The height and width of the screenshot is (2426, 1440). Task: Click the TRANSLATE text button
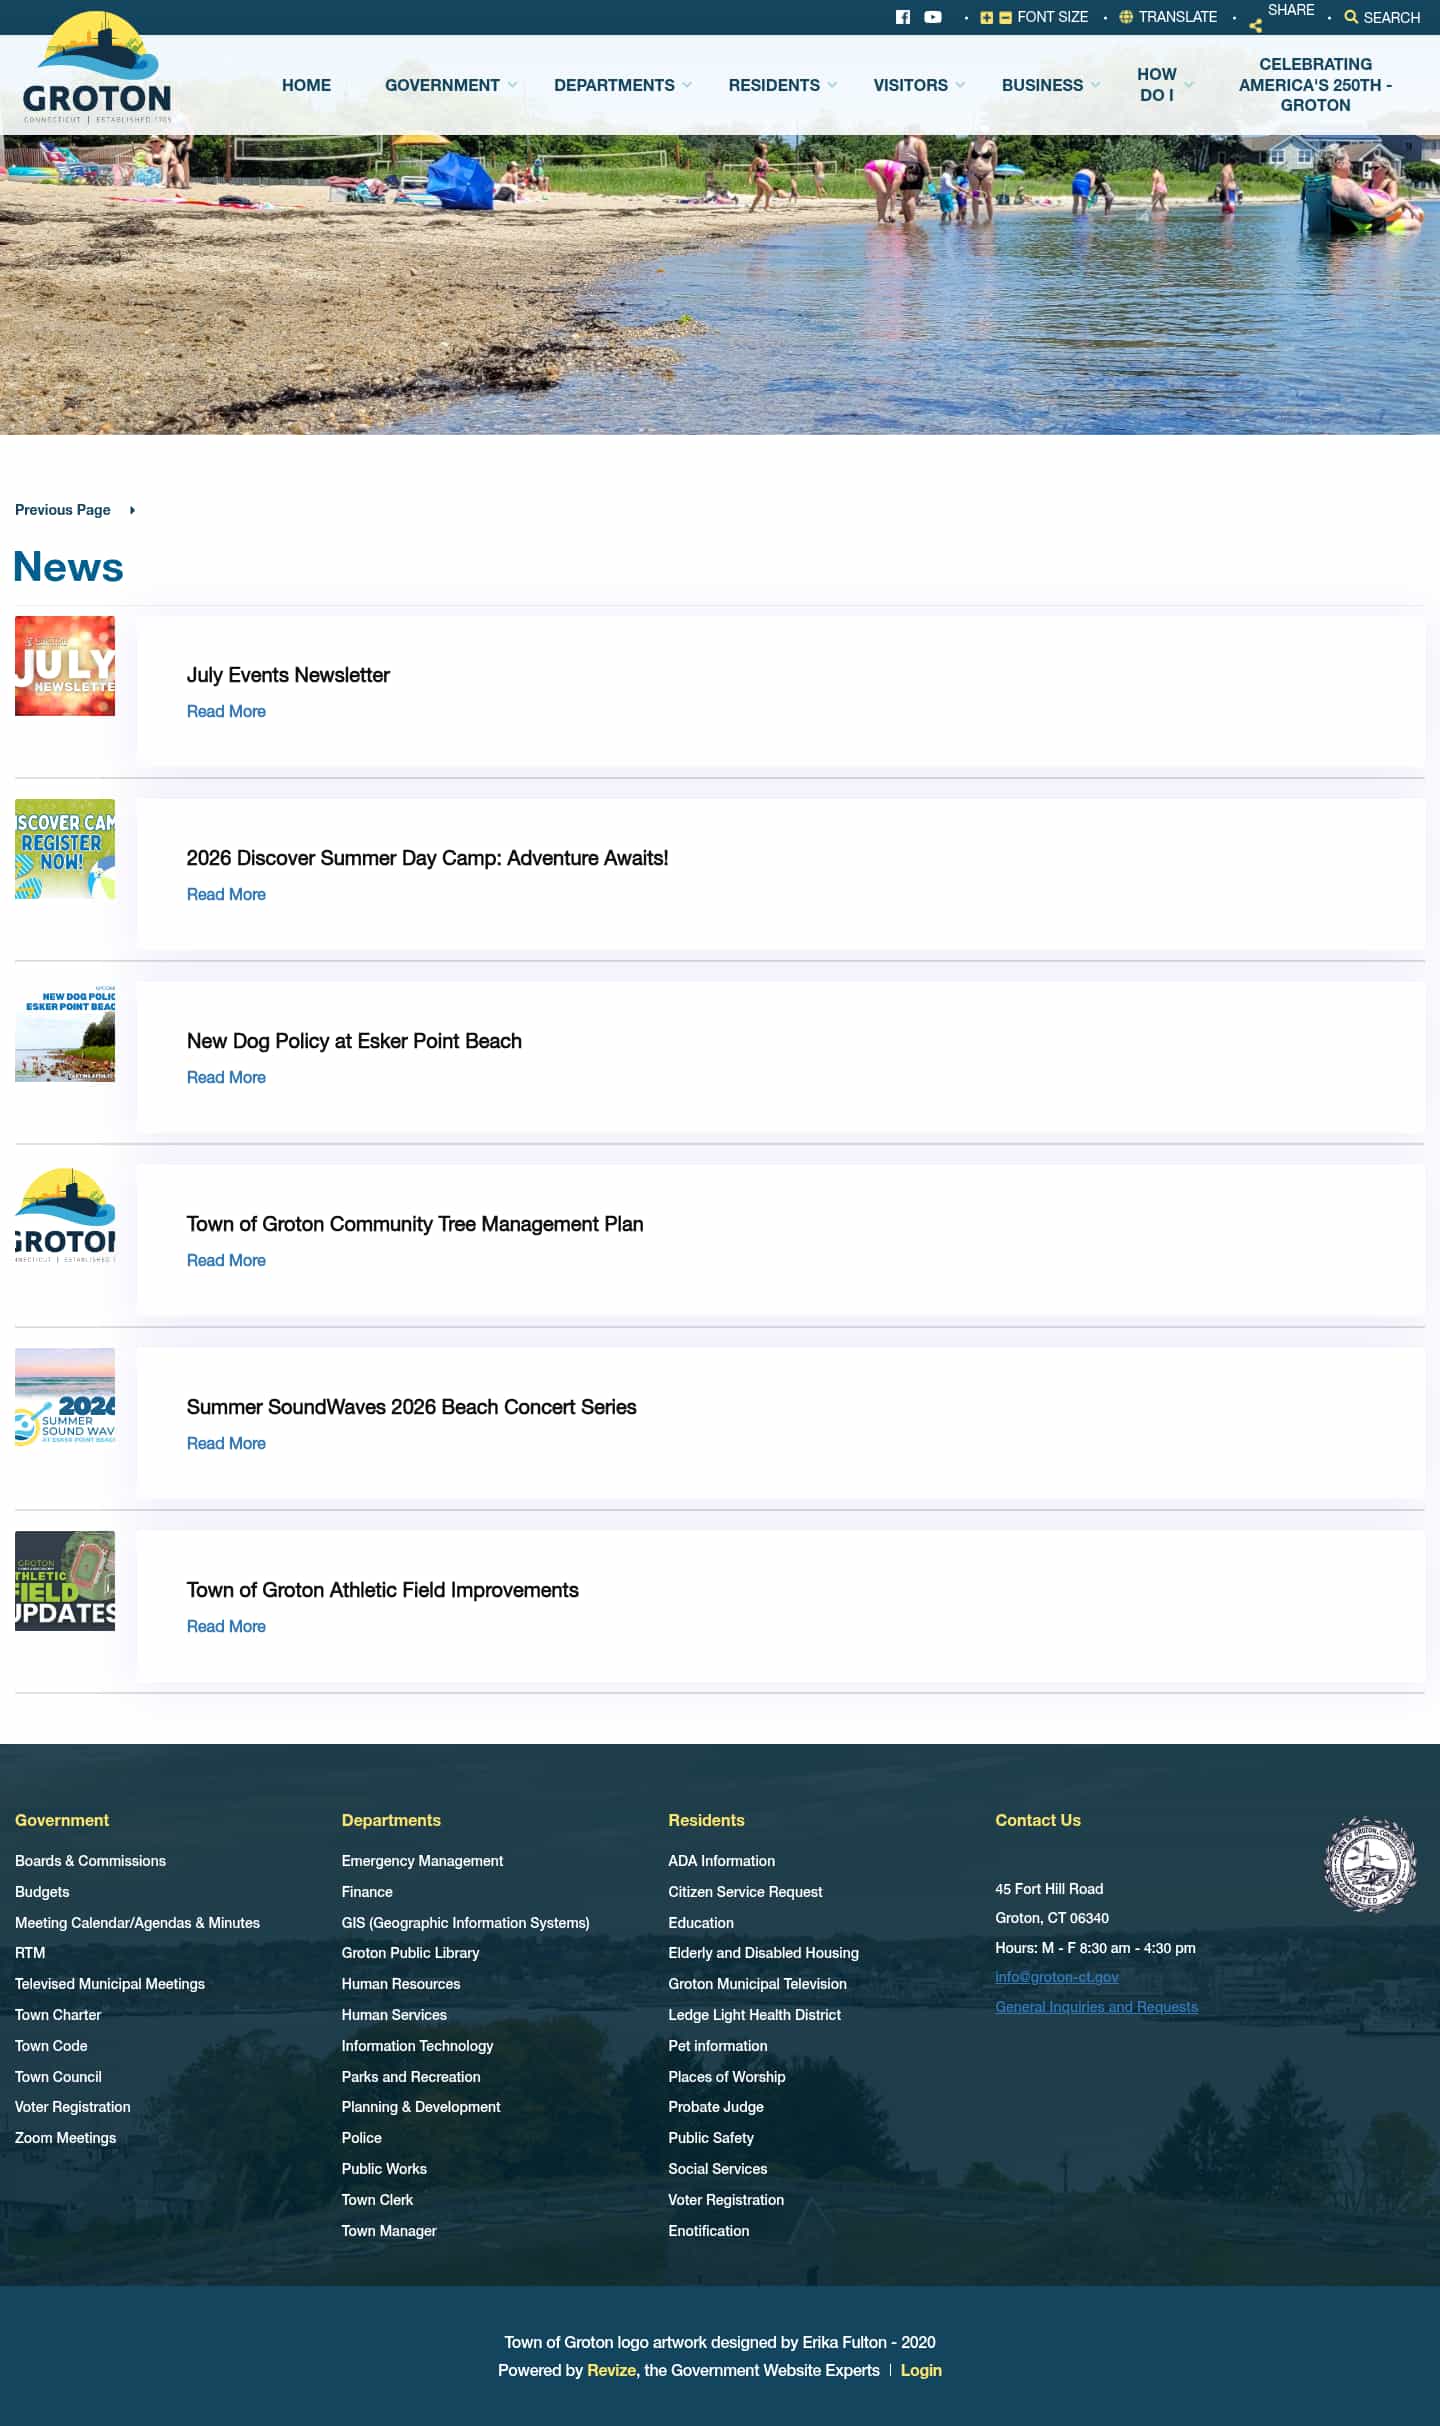pos(1177,17)
